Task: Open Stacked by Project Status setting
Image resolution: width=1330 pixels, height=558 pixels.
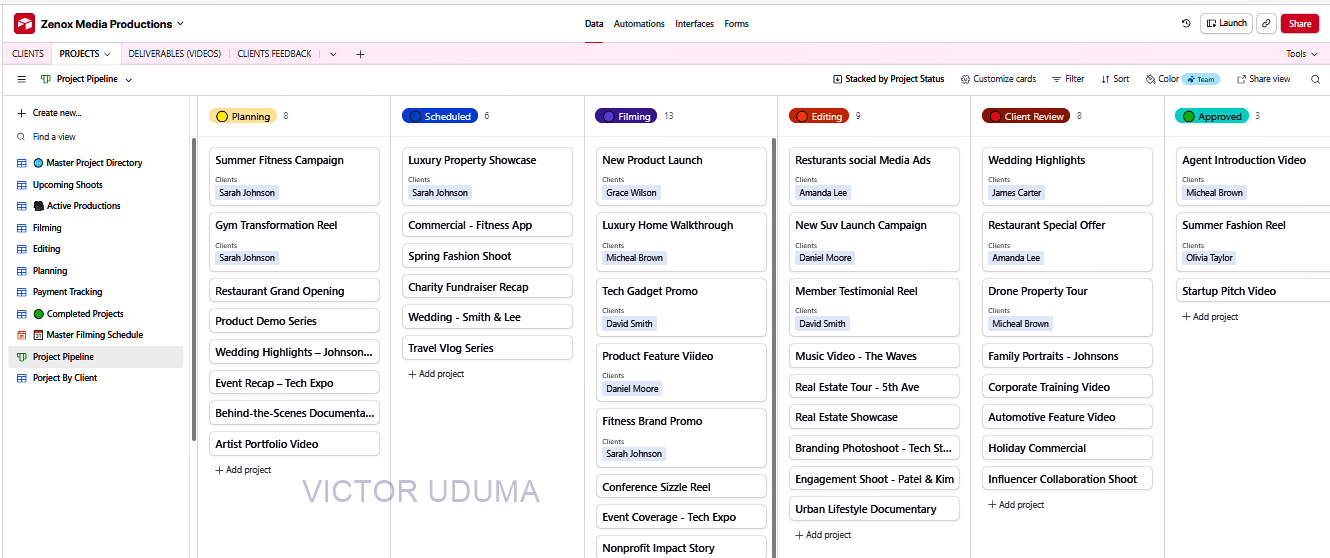Action: (888, 79)
